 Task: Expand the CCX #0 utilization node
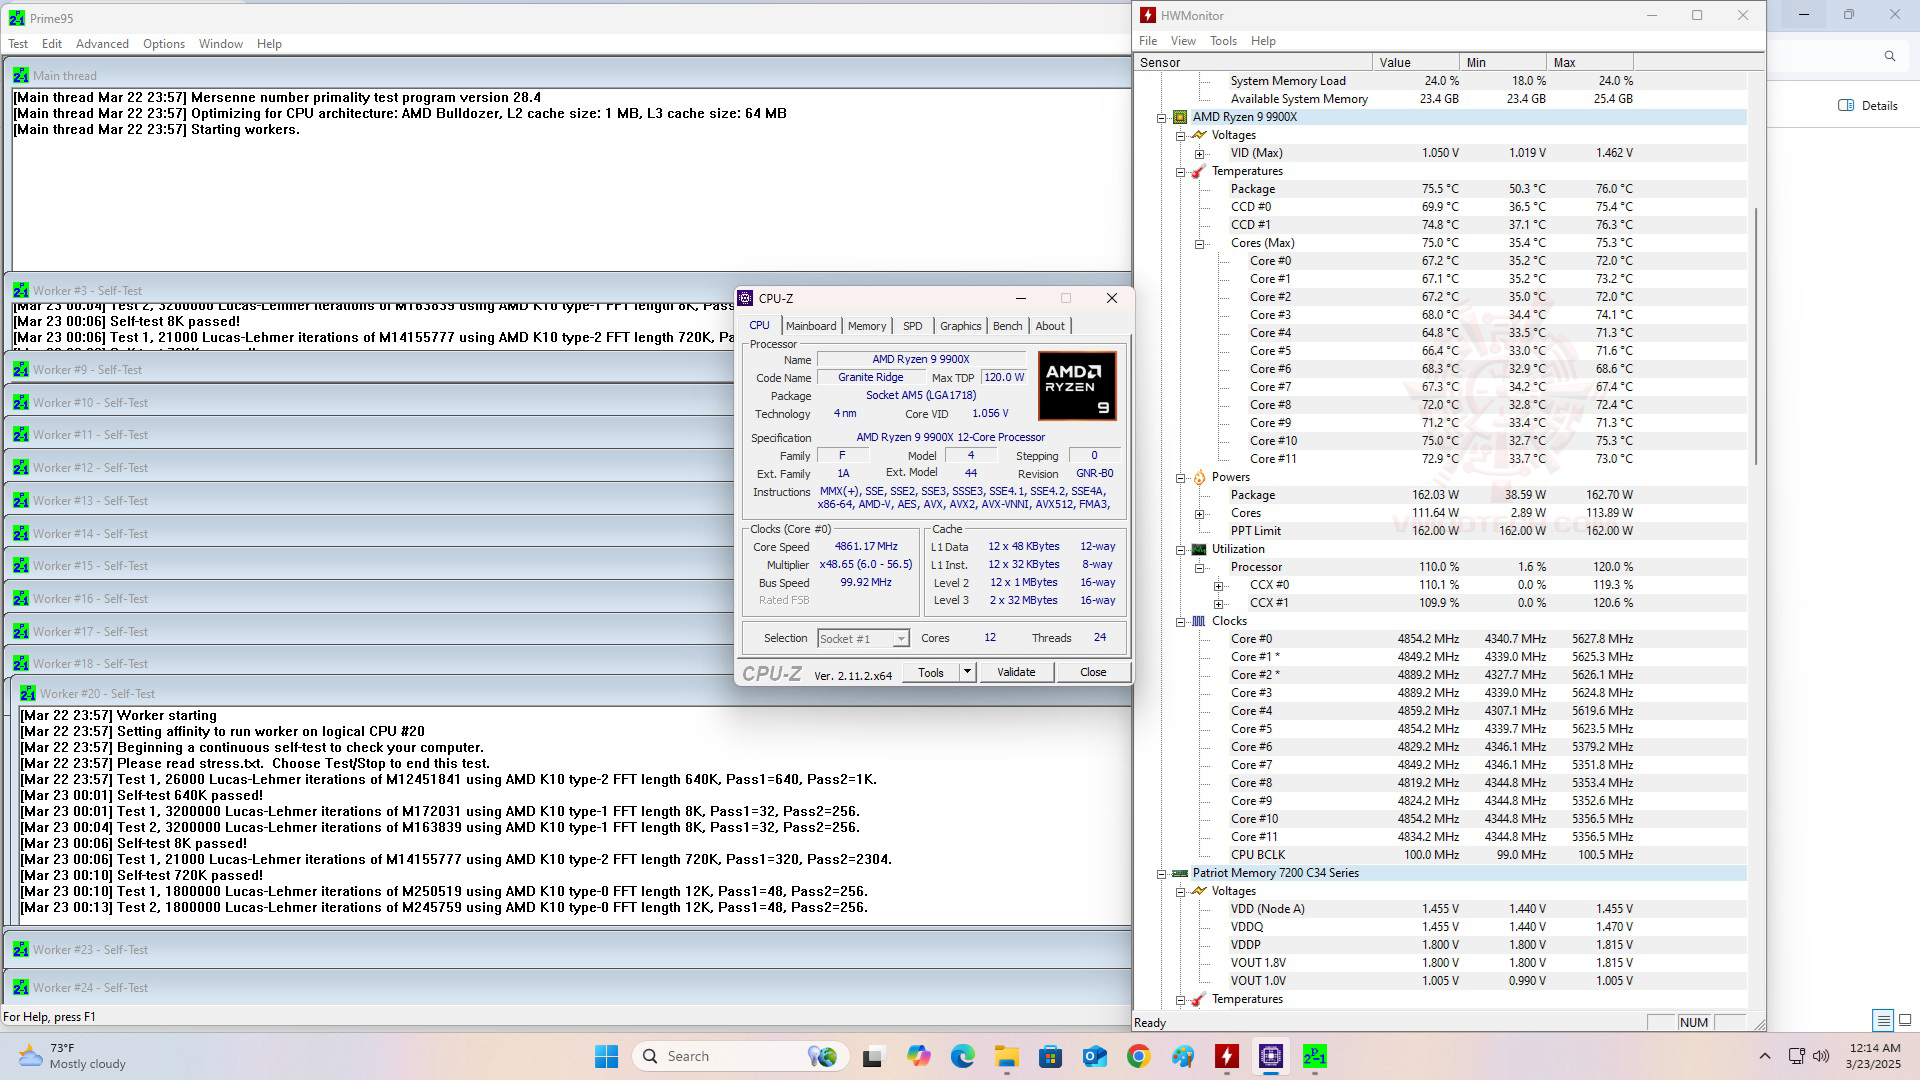pyautogui.click(x=1218, y=585)
